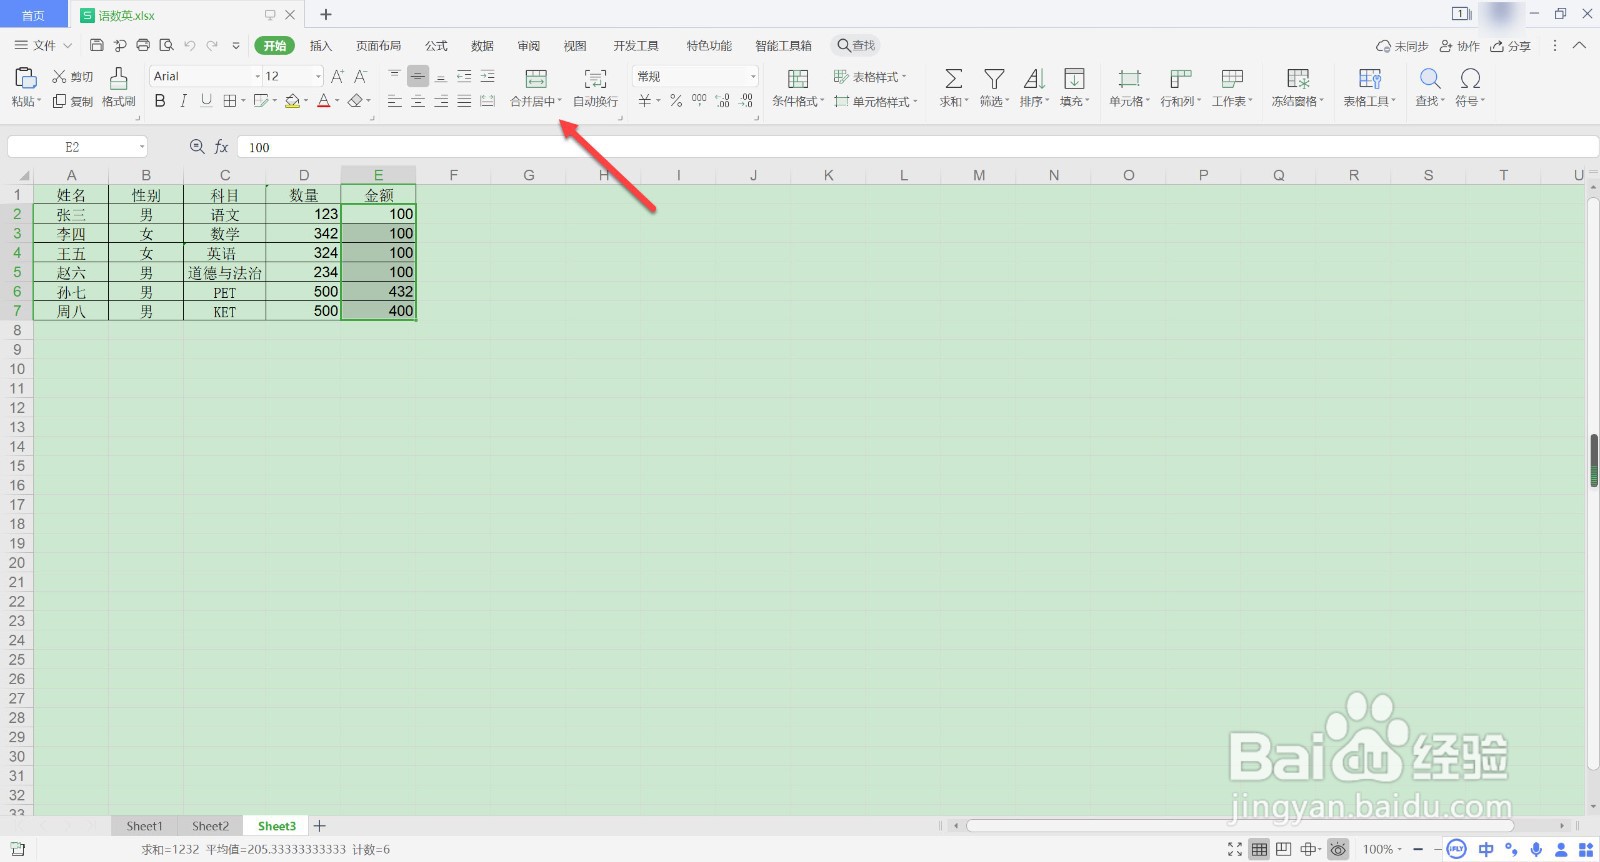Click the Insert Function fx icon
This screenshot has width=1600, height=862.
click(x=221, y=147)
